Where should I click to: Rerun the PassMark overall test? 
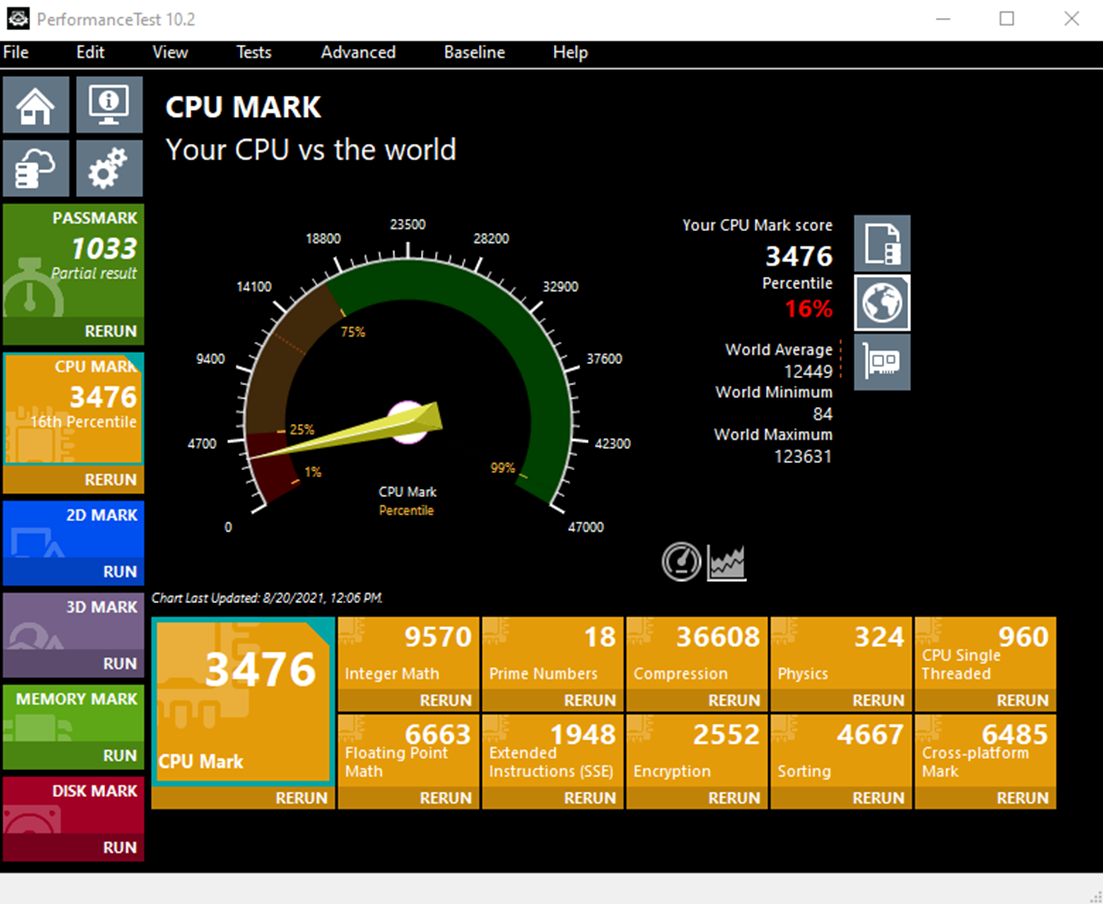[74, 331]
